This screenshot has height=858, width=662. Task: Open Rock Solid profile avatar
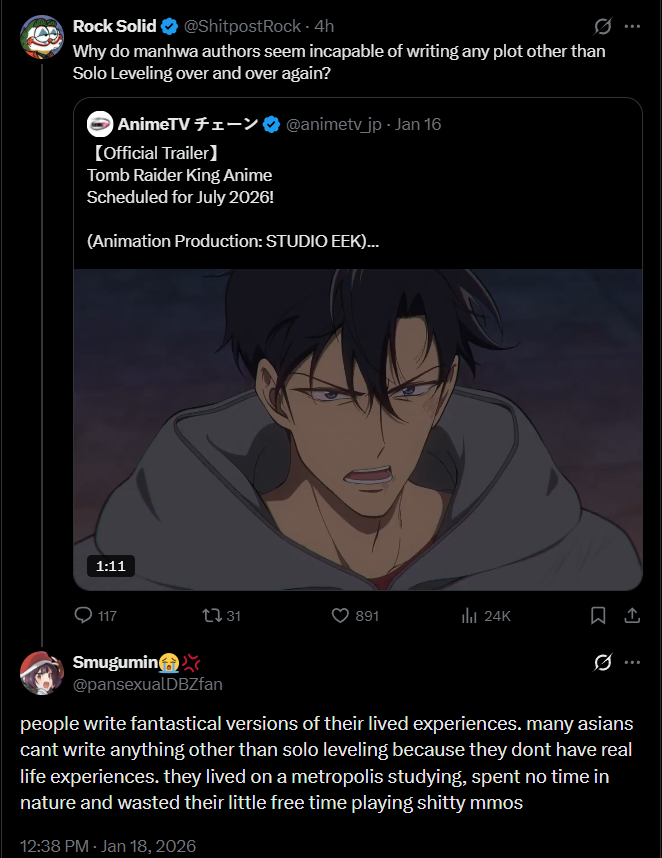coord(42,38)
